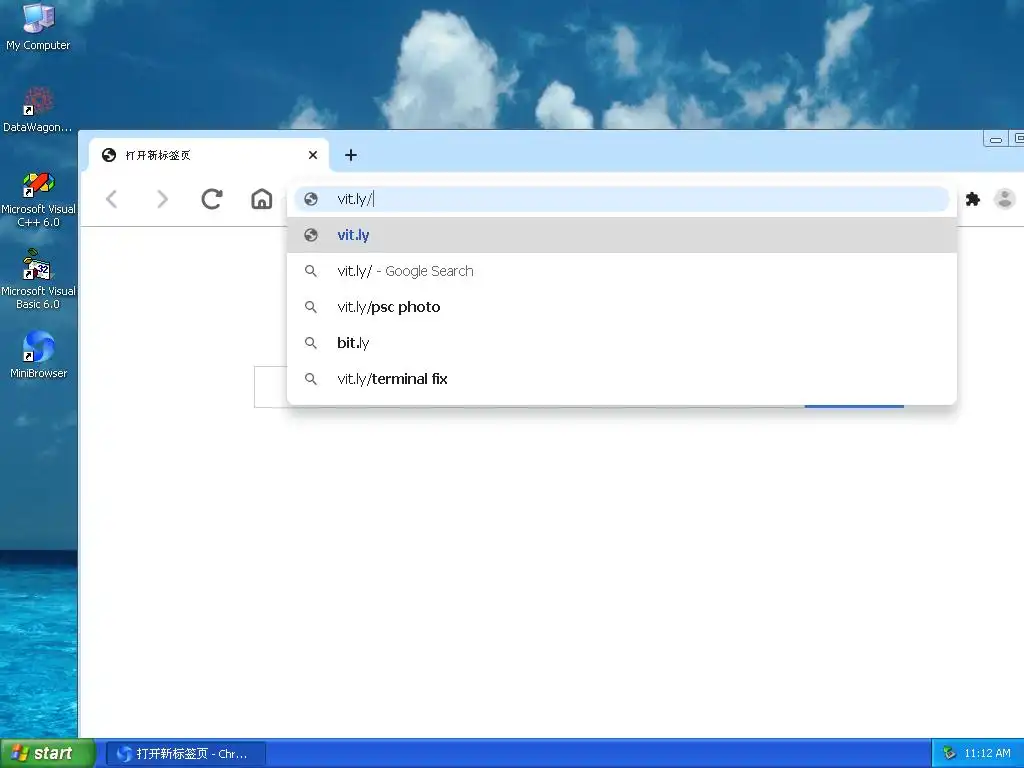Choose the 'bit.ly' search suggestion
This screenshot has height=768, width=1024.
pos(622,343)
